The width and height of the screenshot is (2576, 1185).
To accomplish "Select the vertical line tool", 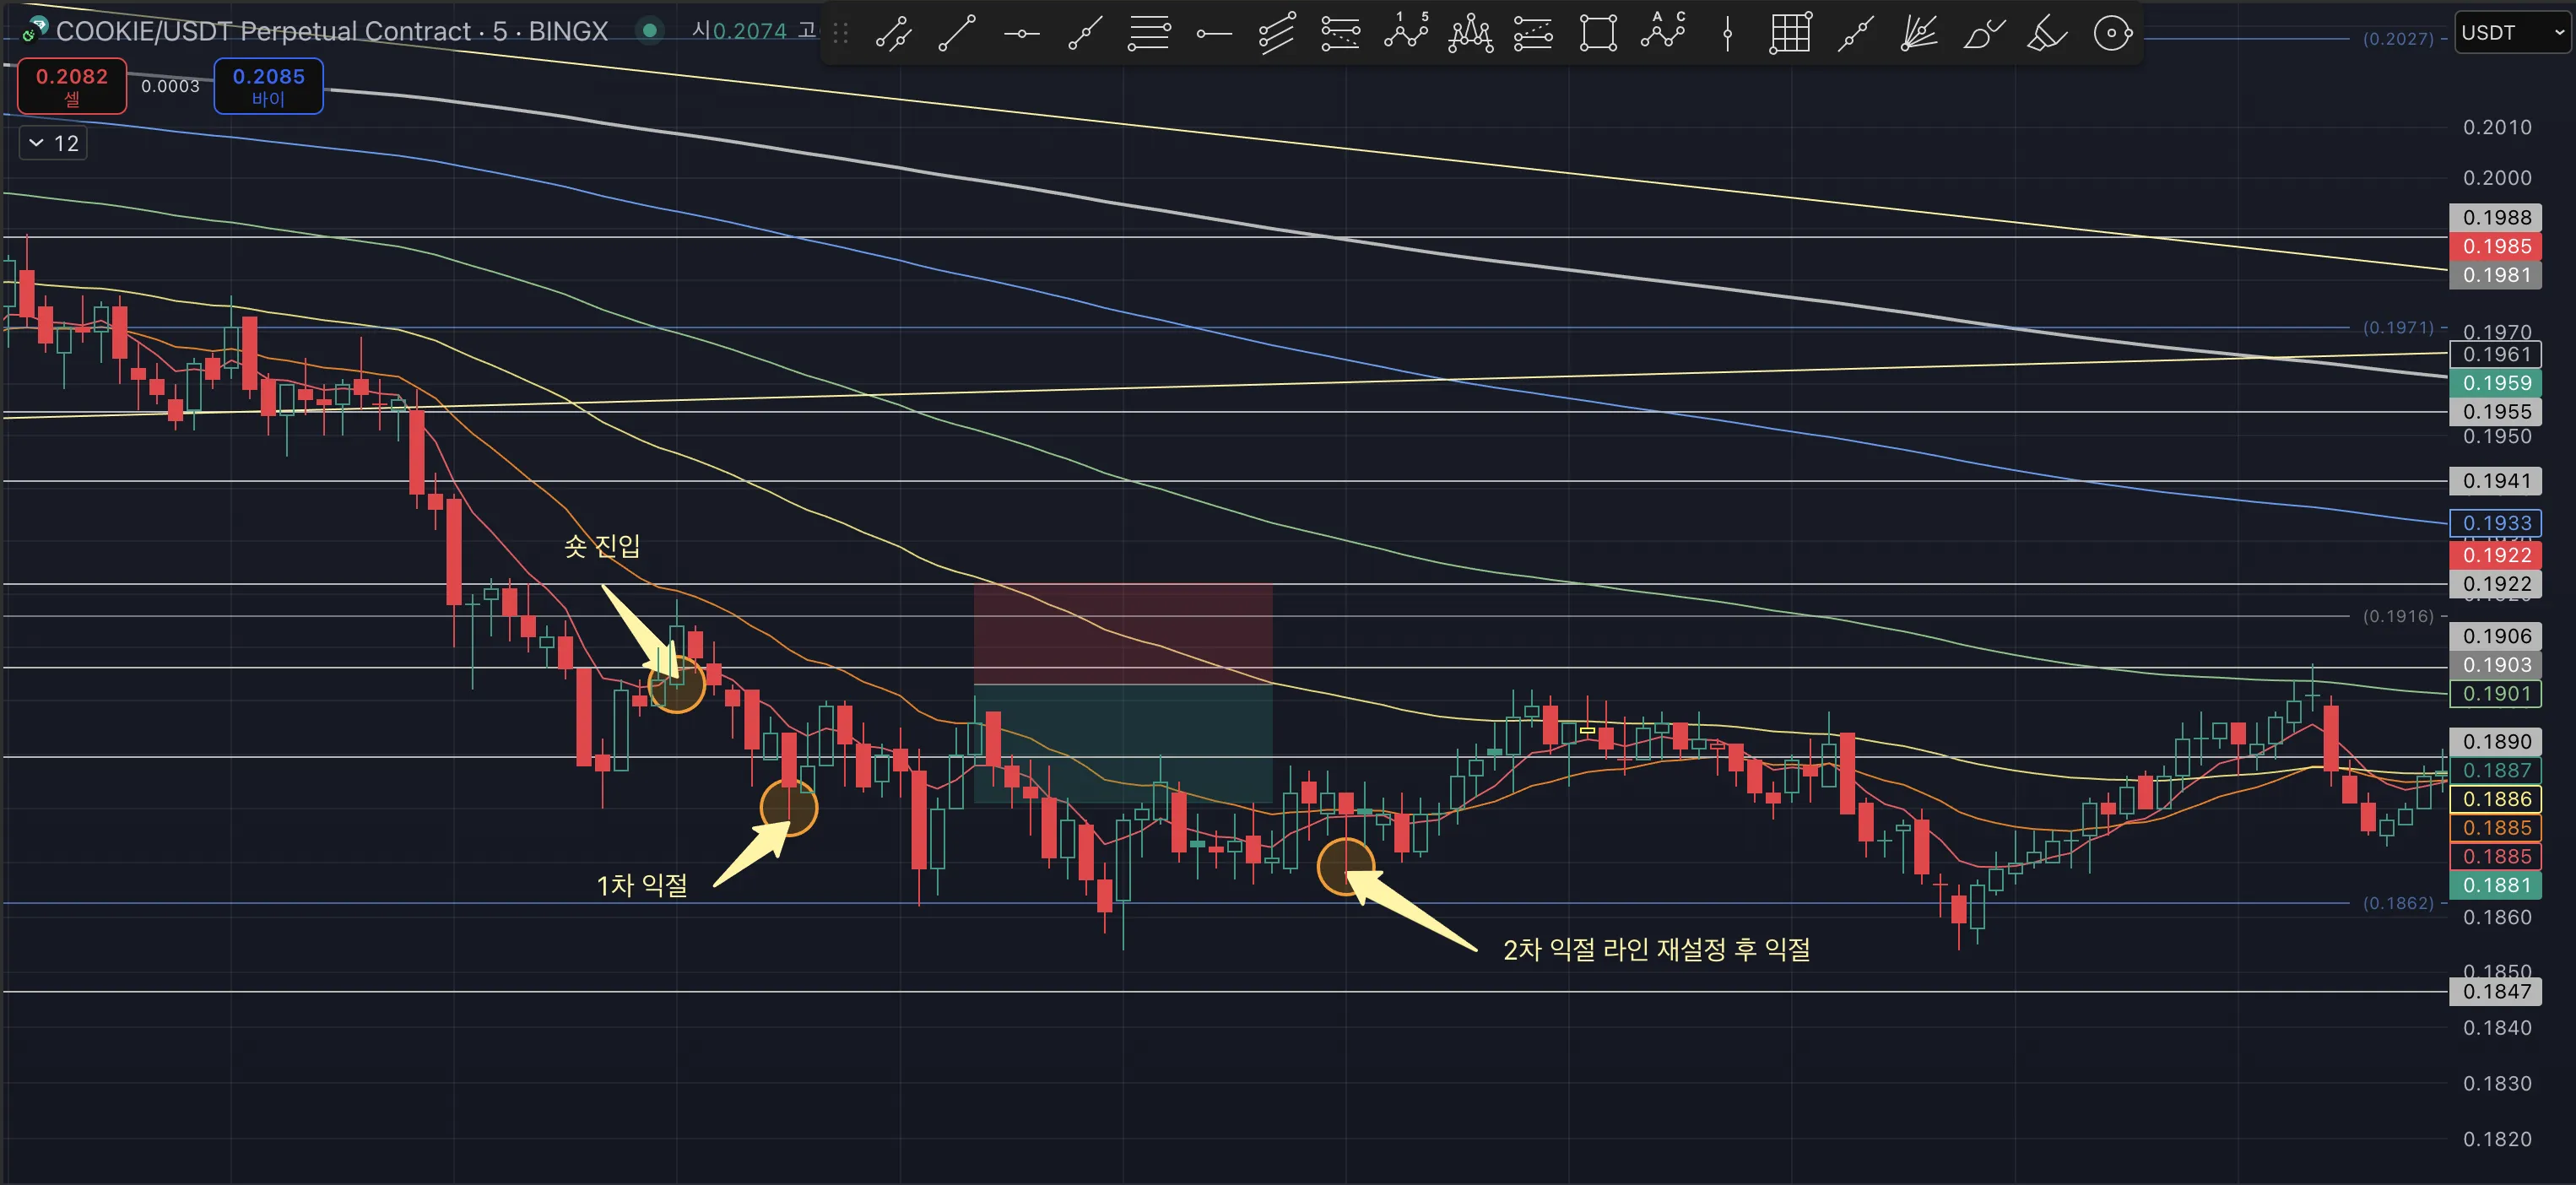I will coord(1727,33).
